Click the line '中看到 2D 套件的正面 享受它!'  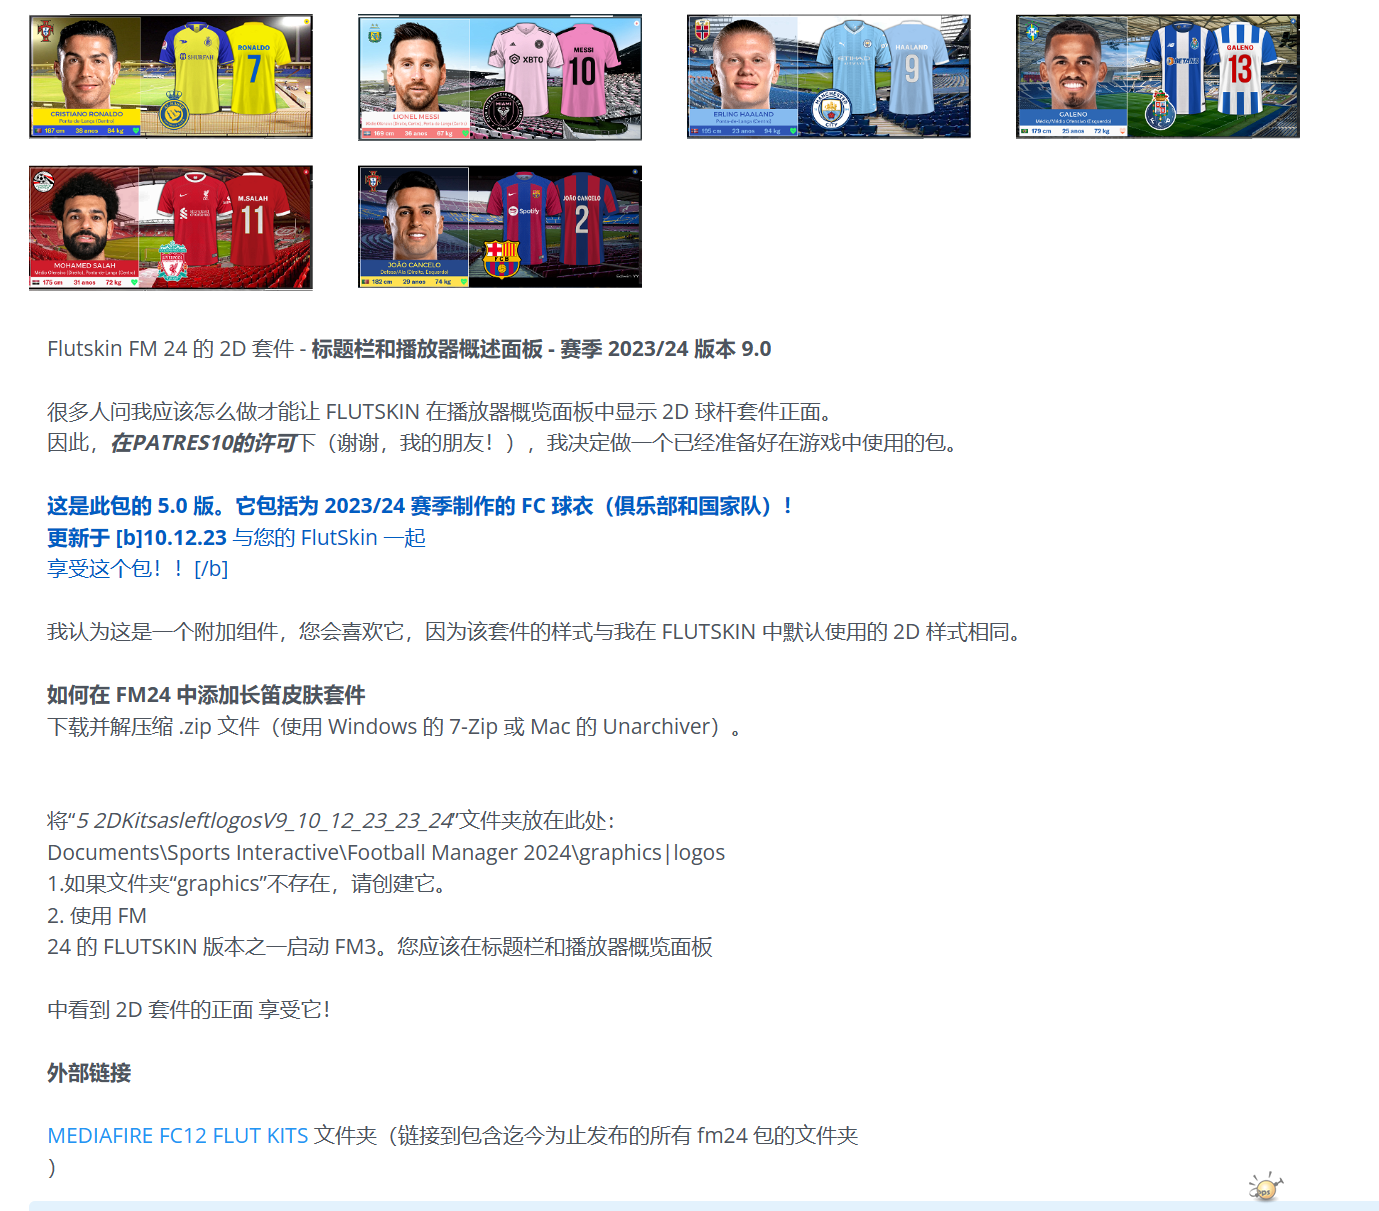click(x=188, y=1010)
